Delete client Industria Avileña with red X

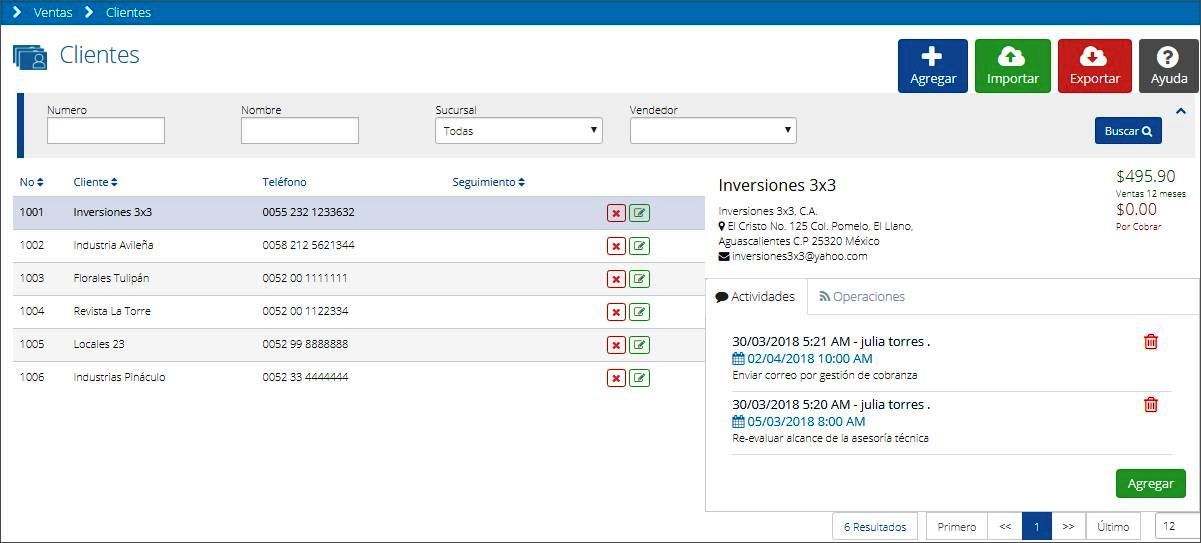point(616,246)
